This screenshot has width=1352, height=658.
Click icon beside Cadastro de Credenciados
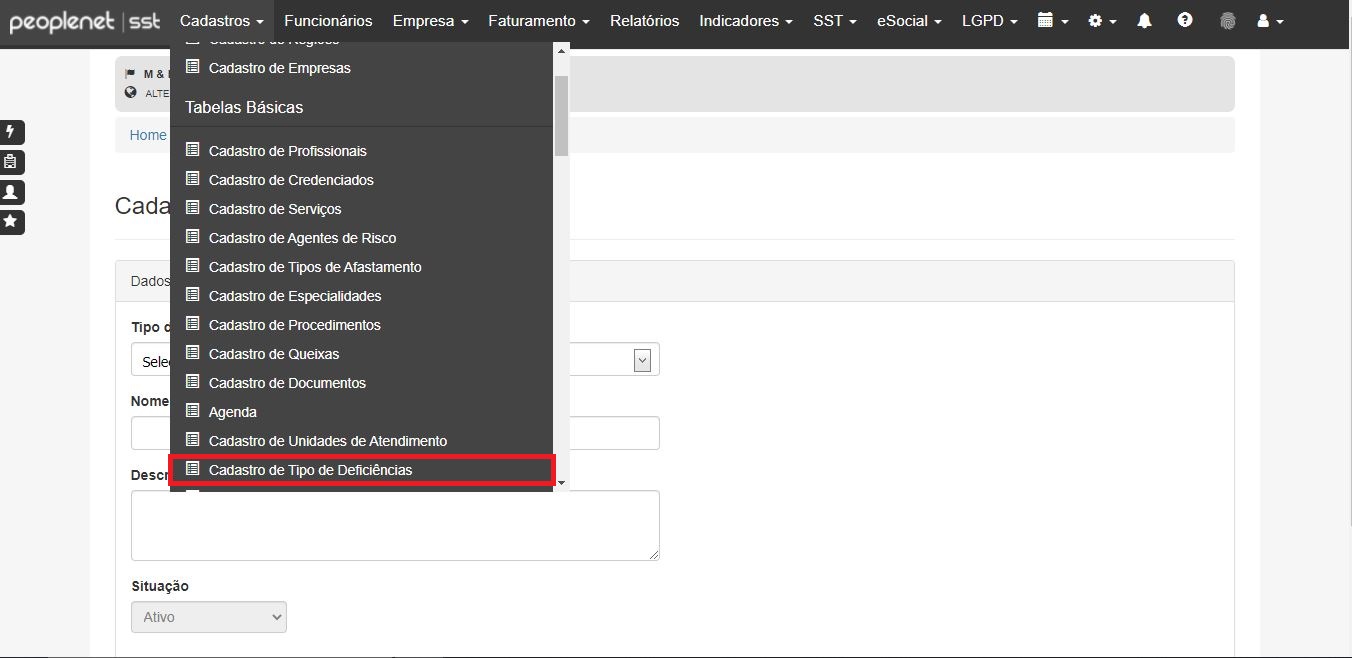(x=193, y=179)
